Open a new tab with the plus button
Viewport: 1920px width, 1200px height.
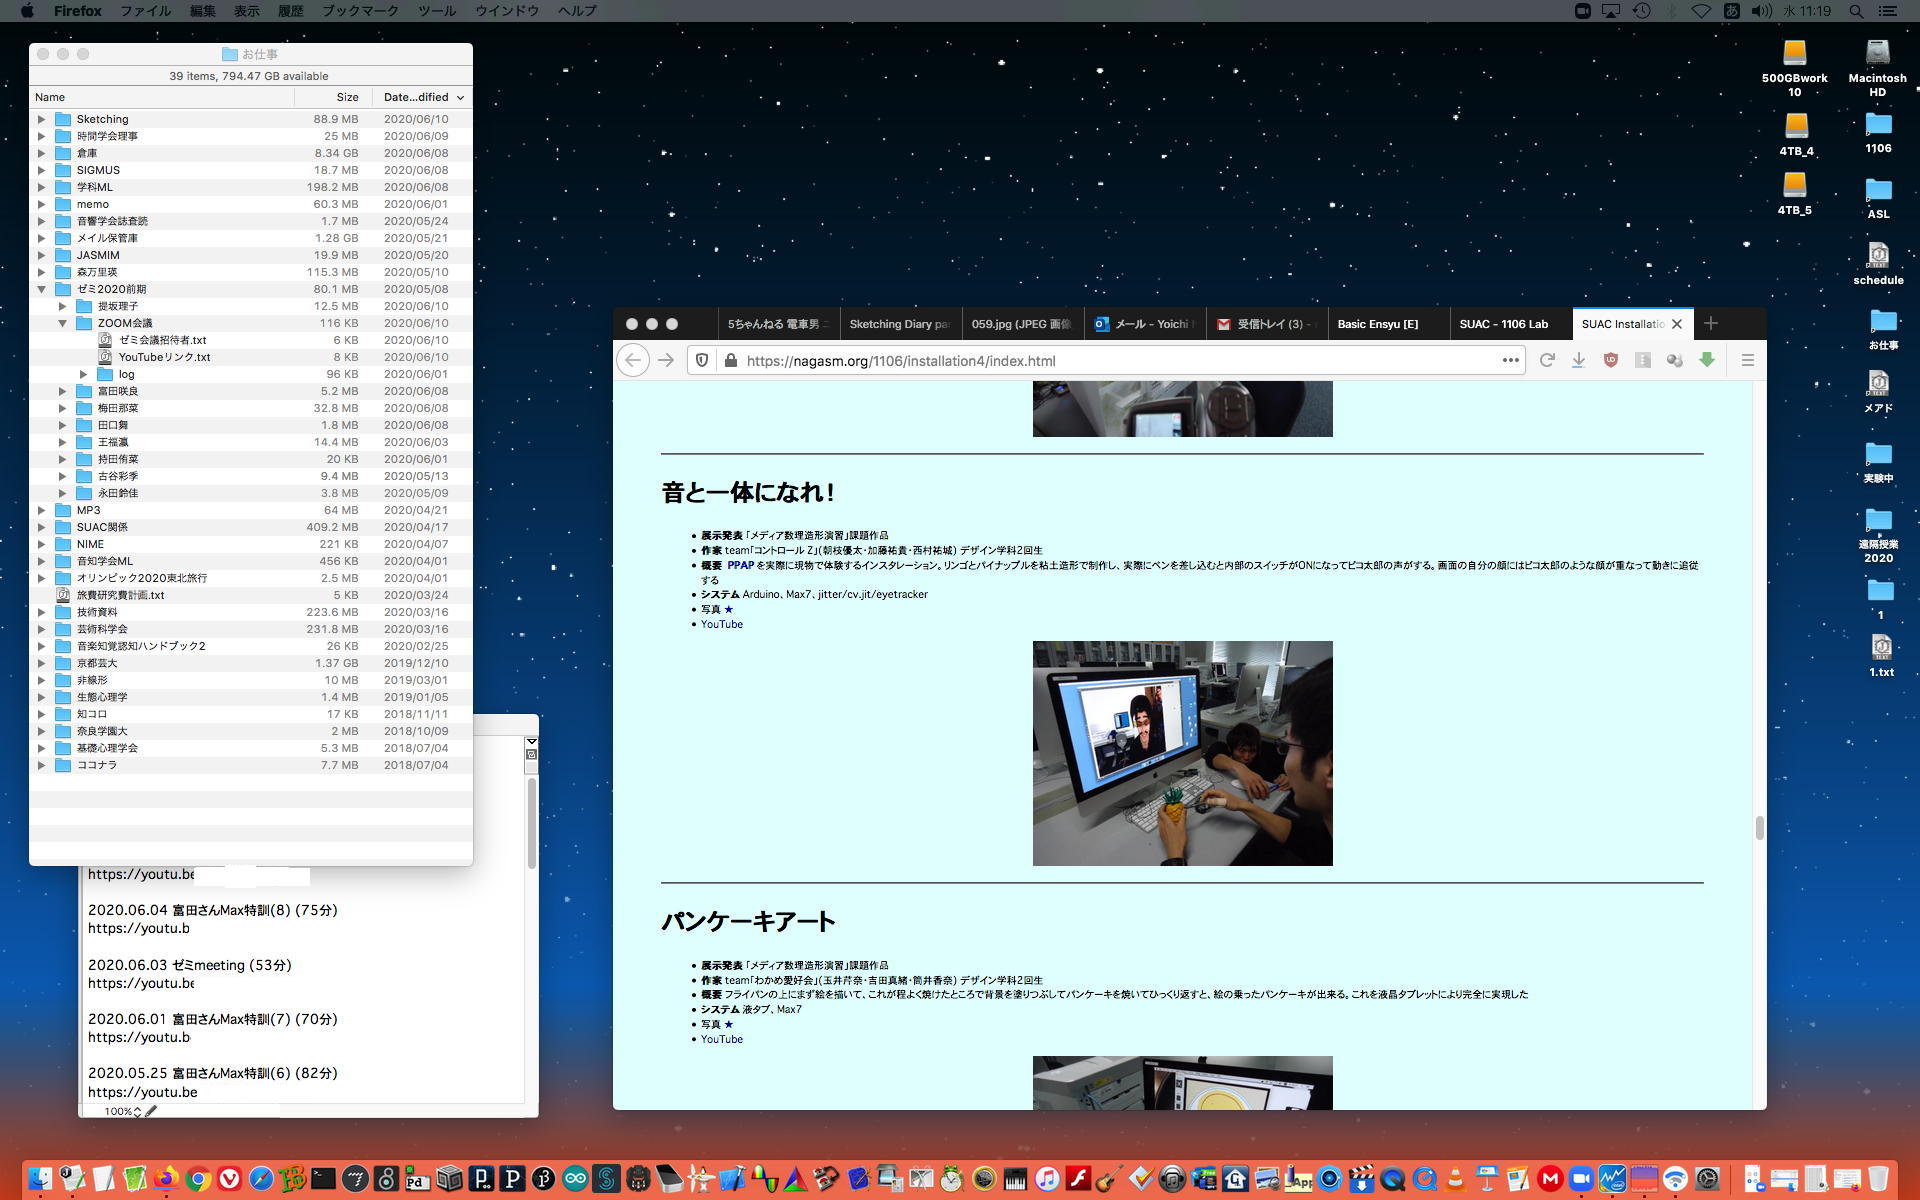tap(1711, 323)
